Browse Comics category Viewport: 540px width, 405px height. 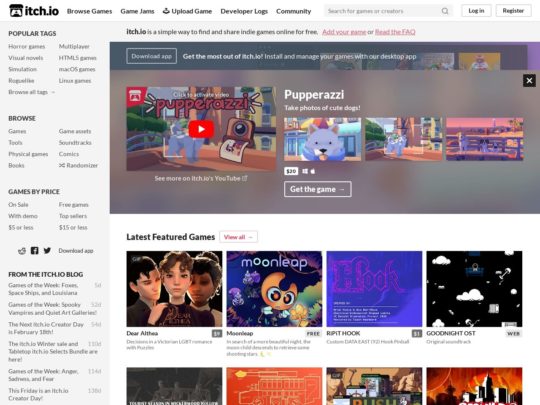point(69,154)
